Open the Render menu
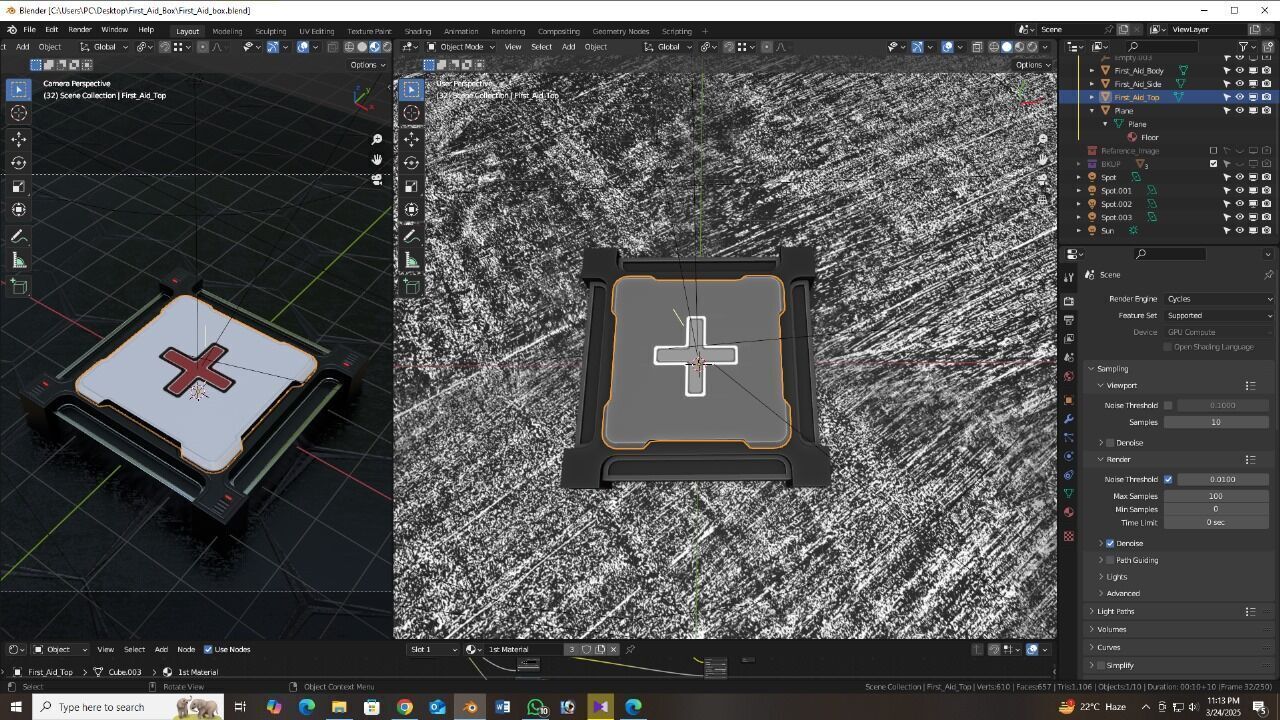This screenshot has width=1280, height=720. coord(80,30)
